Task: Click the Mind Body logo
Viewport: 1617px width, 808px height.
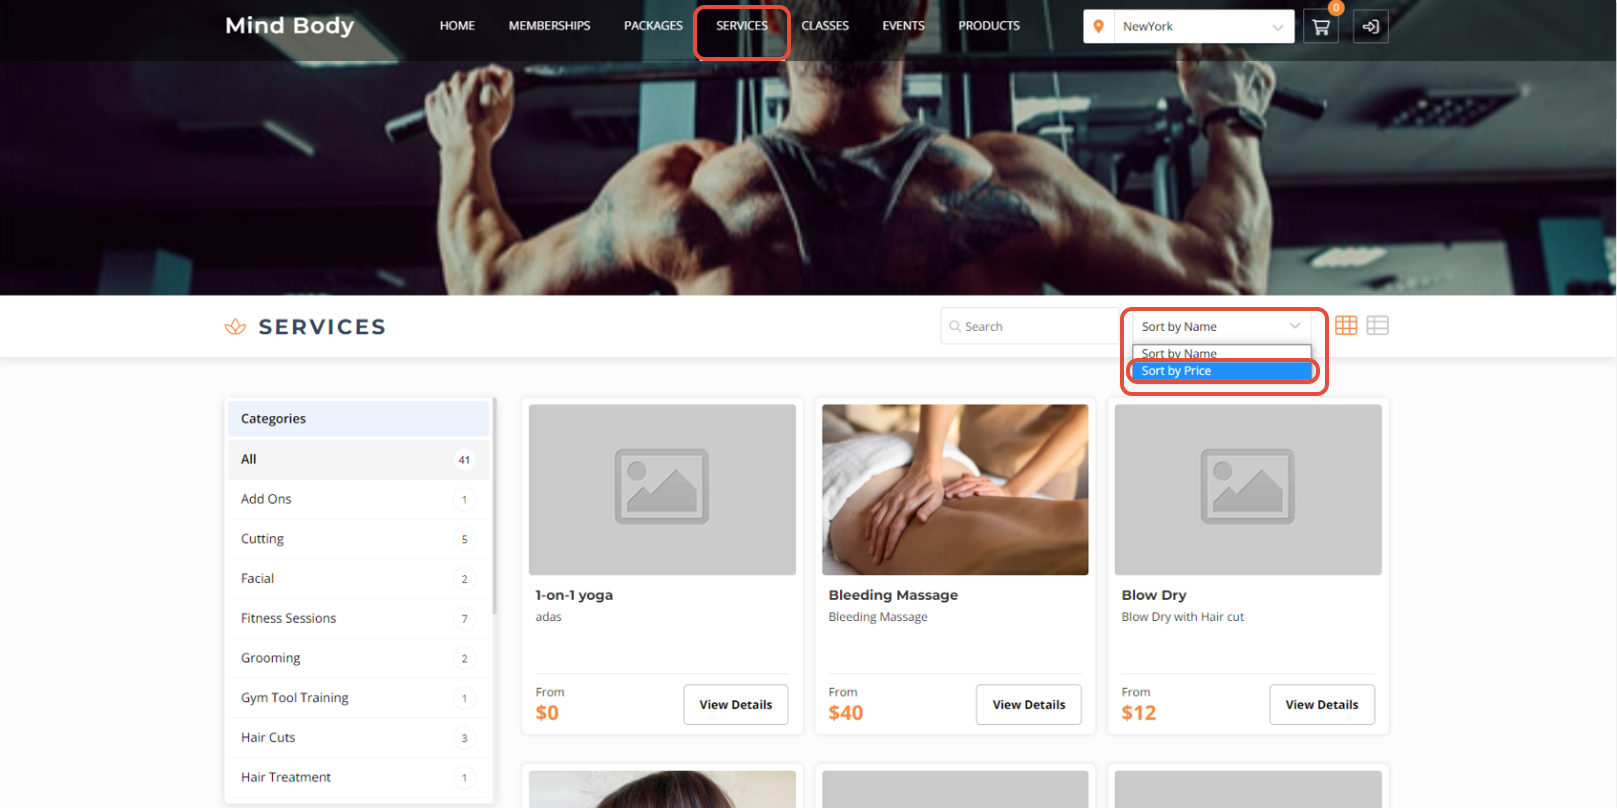Action: point(289,26)
